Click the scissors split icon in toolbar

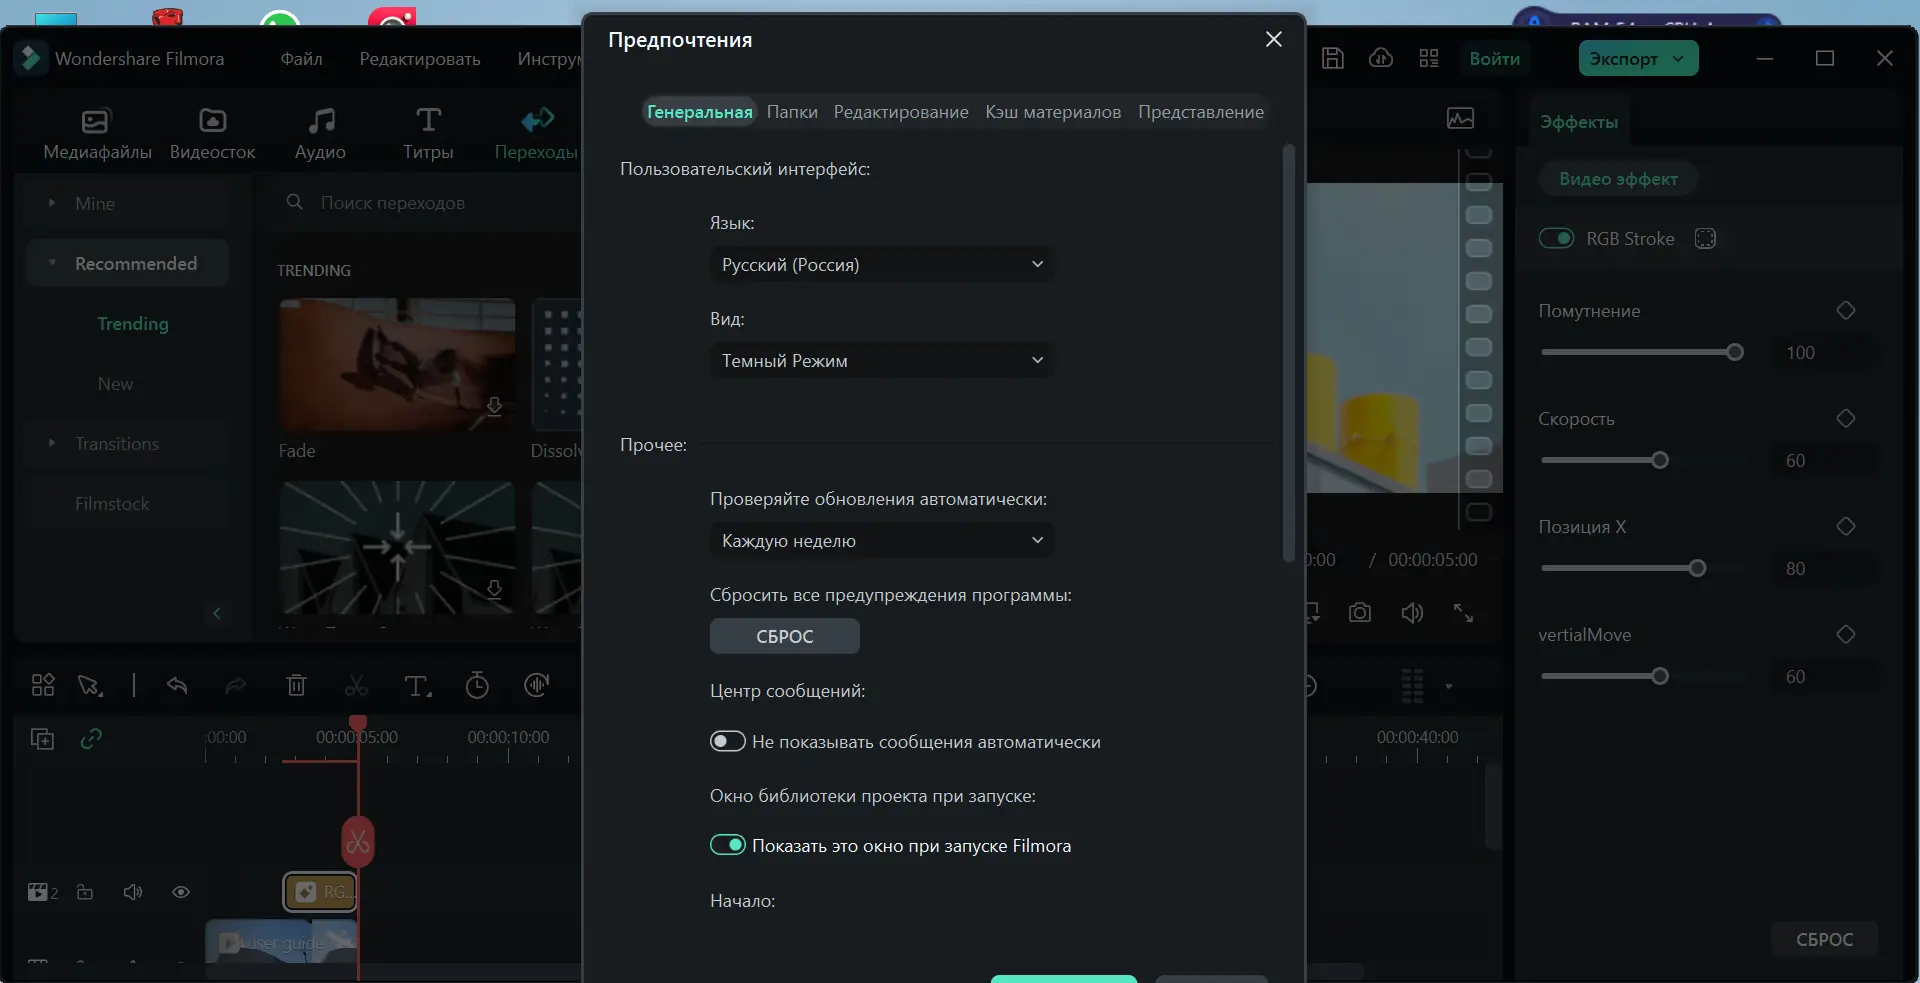[x=356, y=685]
